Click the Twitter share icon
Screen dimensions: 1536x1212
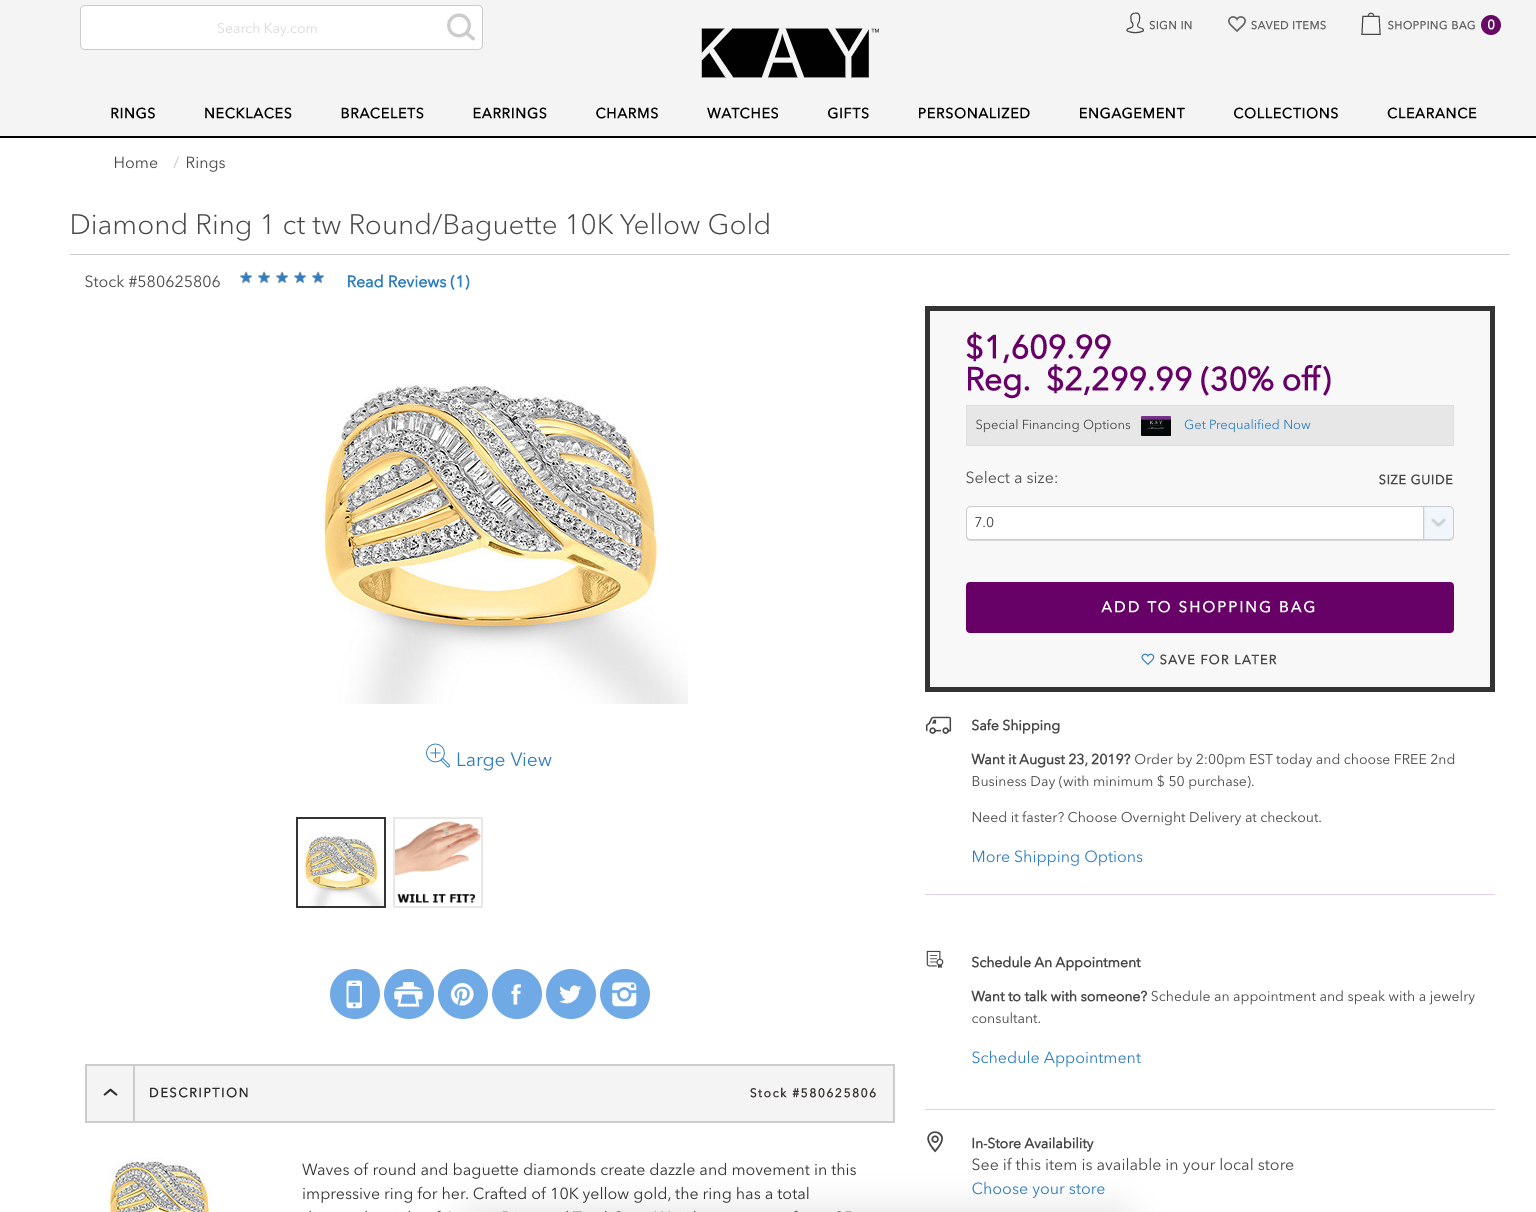pyautogui.click(x=570, y=994)
